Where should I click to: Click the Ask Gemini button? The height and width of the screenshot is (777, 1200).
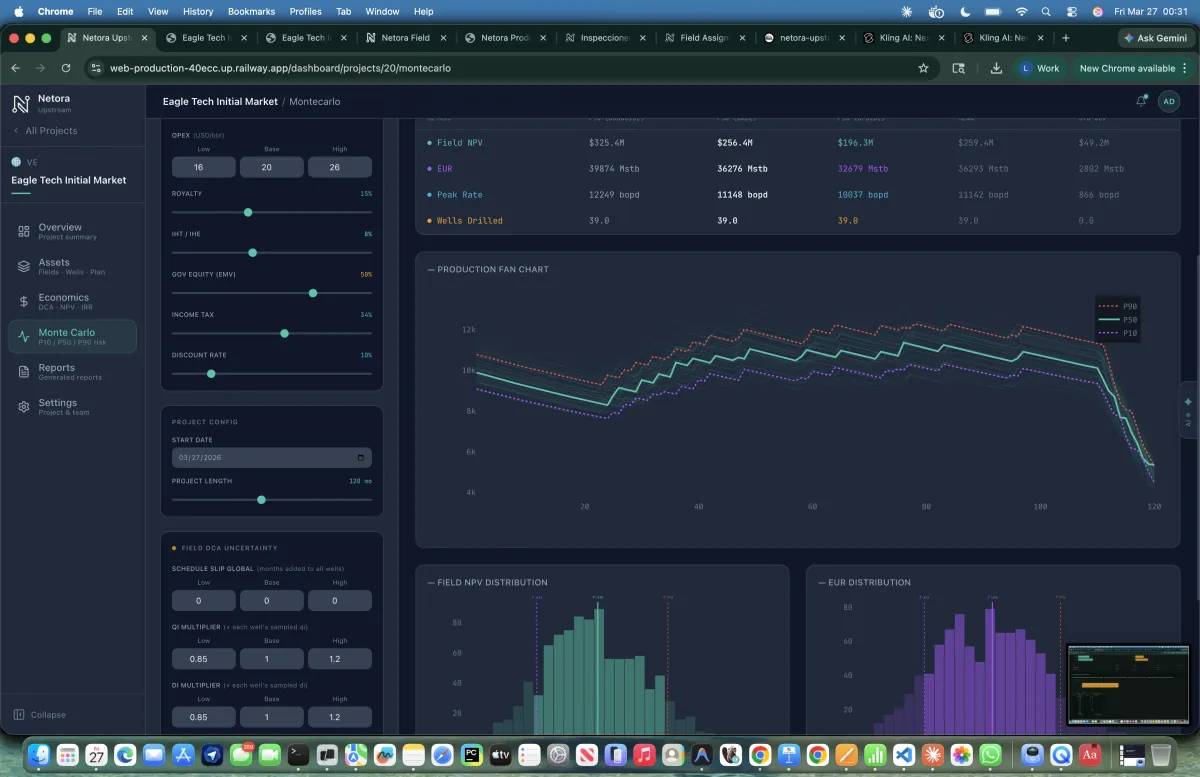pyautogui.click(x=1155, y=38)
